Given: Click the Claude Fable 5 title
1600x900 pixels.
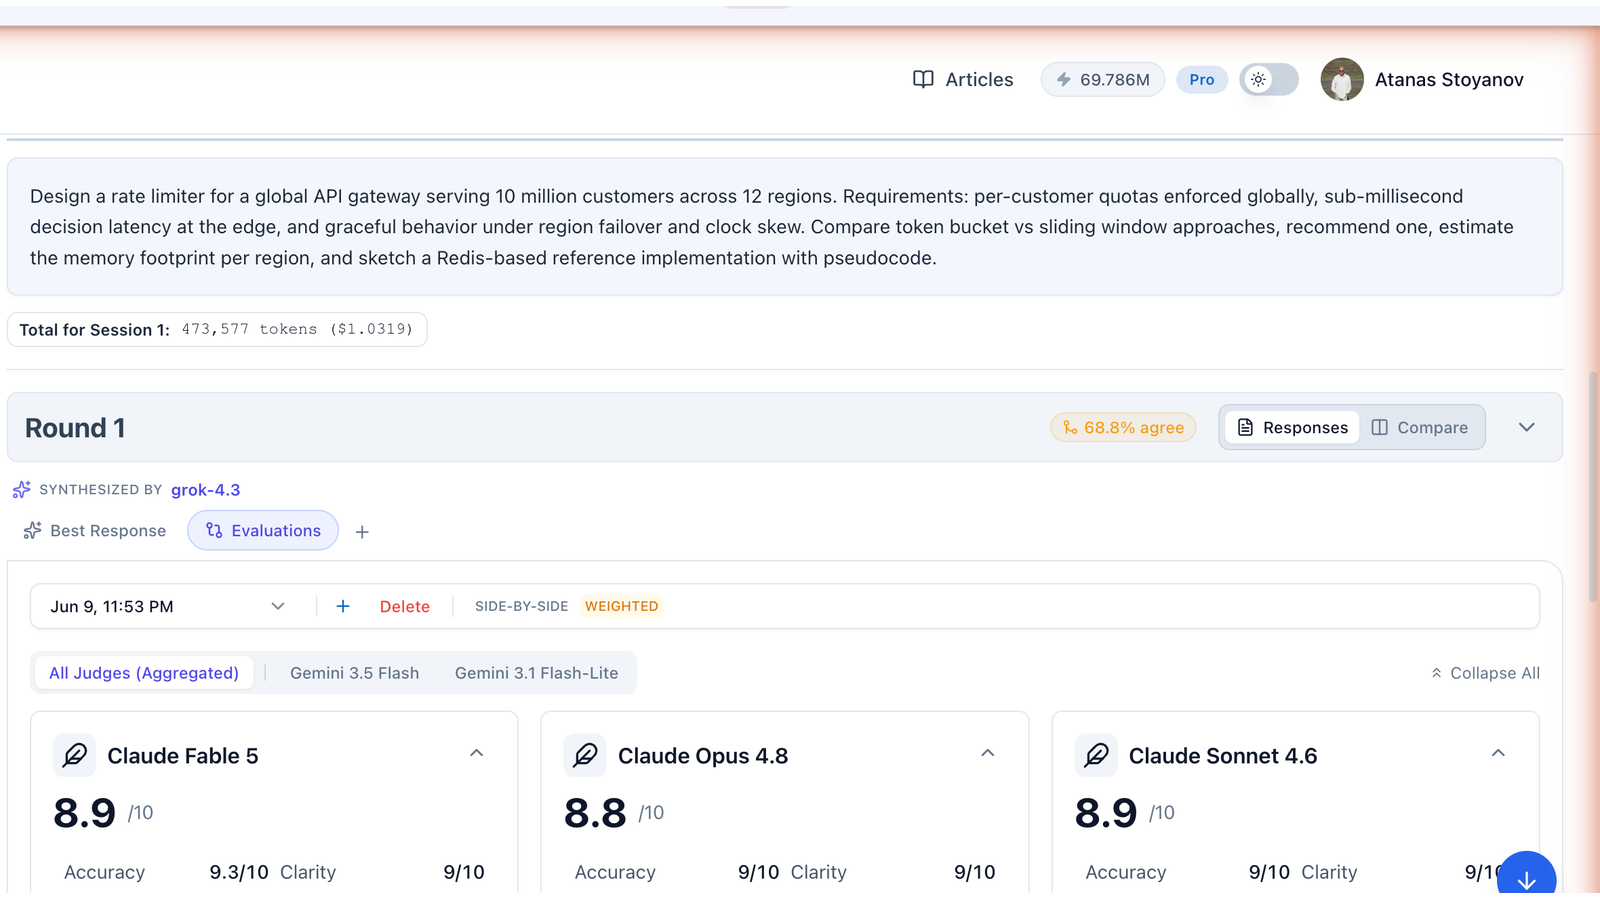Looking at the screenshot, I should [183, 756].
